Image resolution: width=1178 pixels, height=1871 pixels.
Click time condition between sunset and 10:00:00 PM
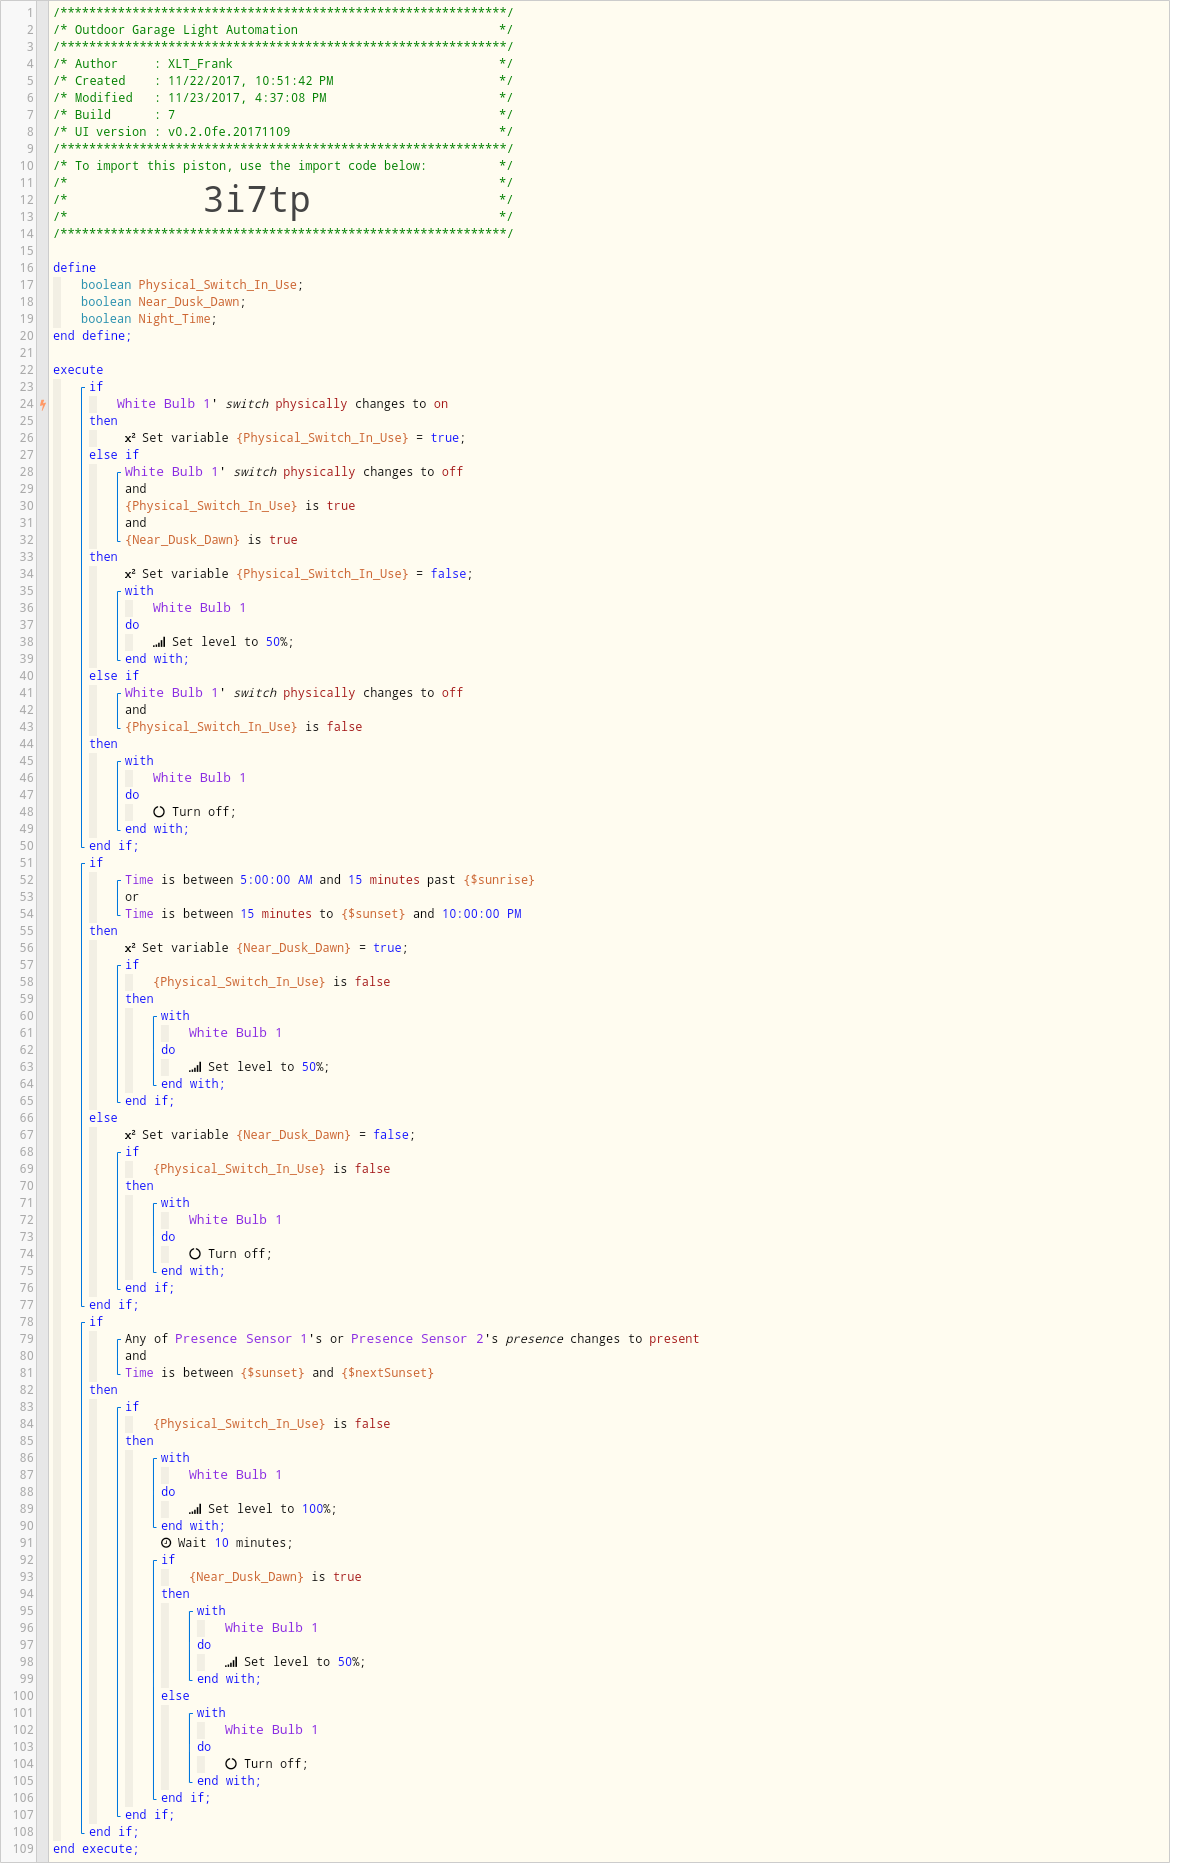[x=323, y=914]
